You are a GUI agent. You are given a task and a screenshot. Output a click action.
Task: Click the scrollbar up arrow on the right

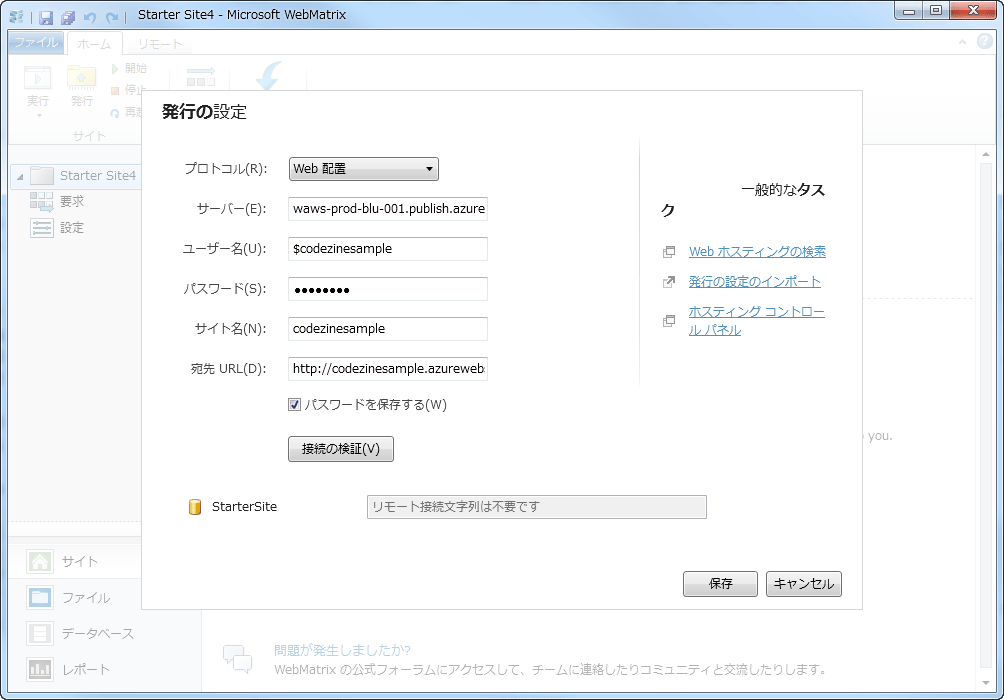(x=986, y=154)
